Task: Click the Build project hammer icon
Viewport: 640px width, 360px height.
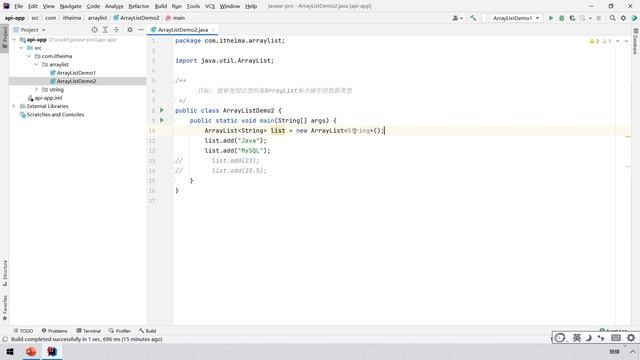Action: pos(473,18)
